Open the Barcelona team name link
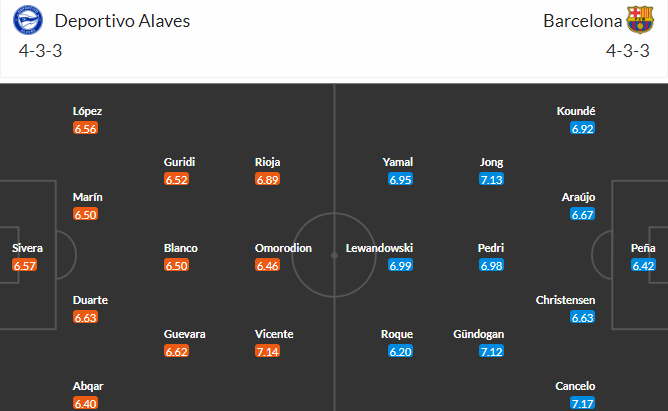 582,21
